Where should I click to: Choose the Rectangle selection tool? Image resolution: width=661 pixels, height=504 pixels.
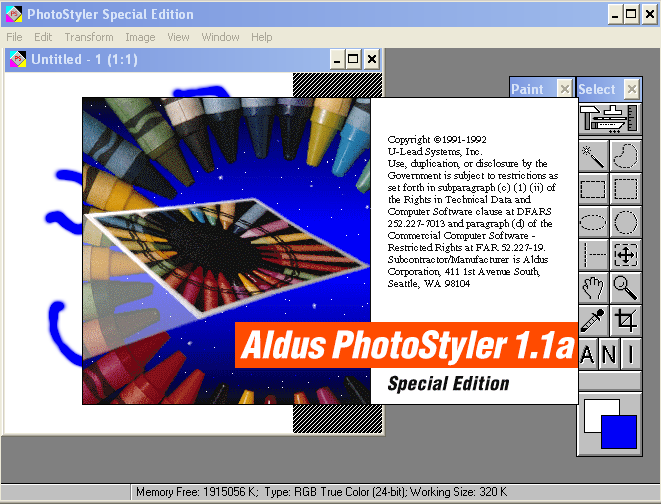pos(594,189)
